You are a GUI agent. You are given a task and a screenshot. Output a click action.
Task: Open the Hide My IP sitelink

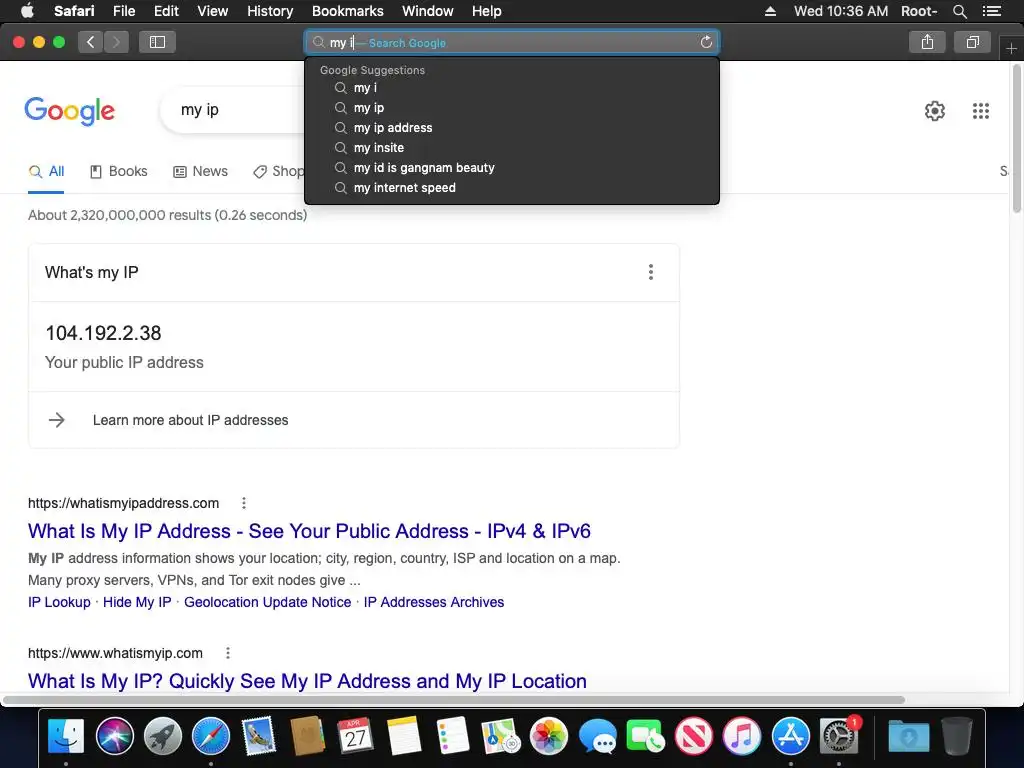pos(137,602)
